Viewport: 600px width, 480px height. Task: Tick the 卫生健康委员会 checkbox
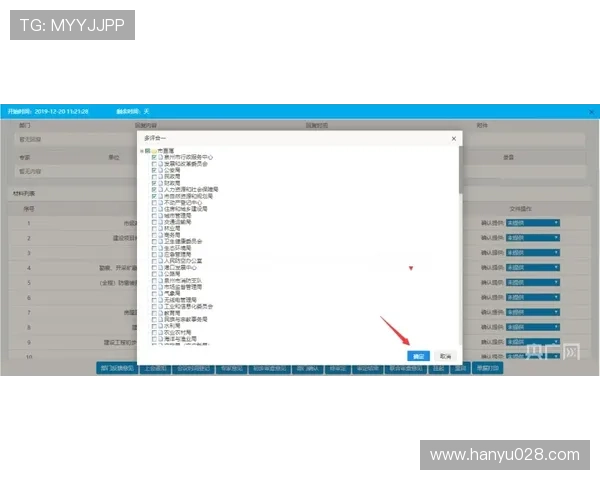point(154,241)
